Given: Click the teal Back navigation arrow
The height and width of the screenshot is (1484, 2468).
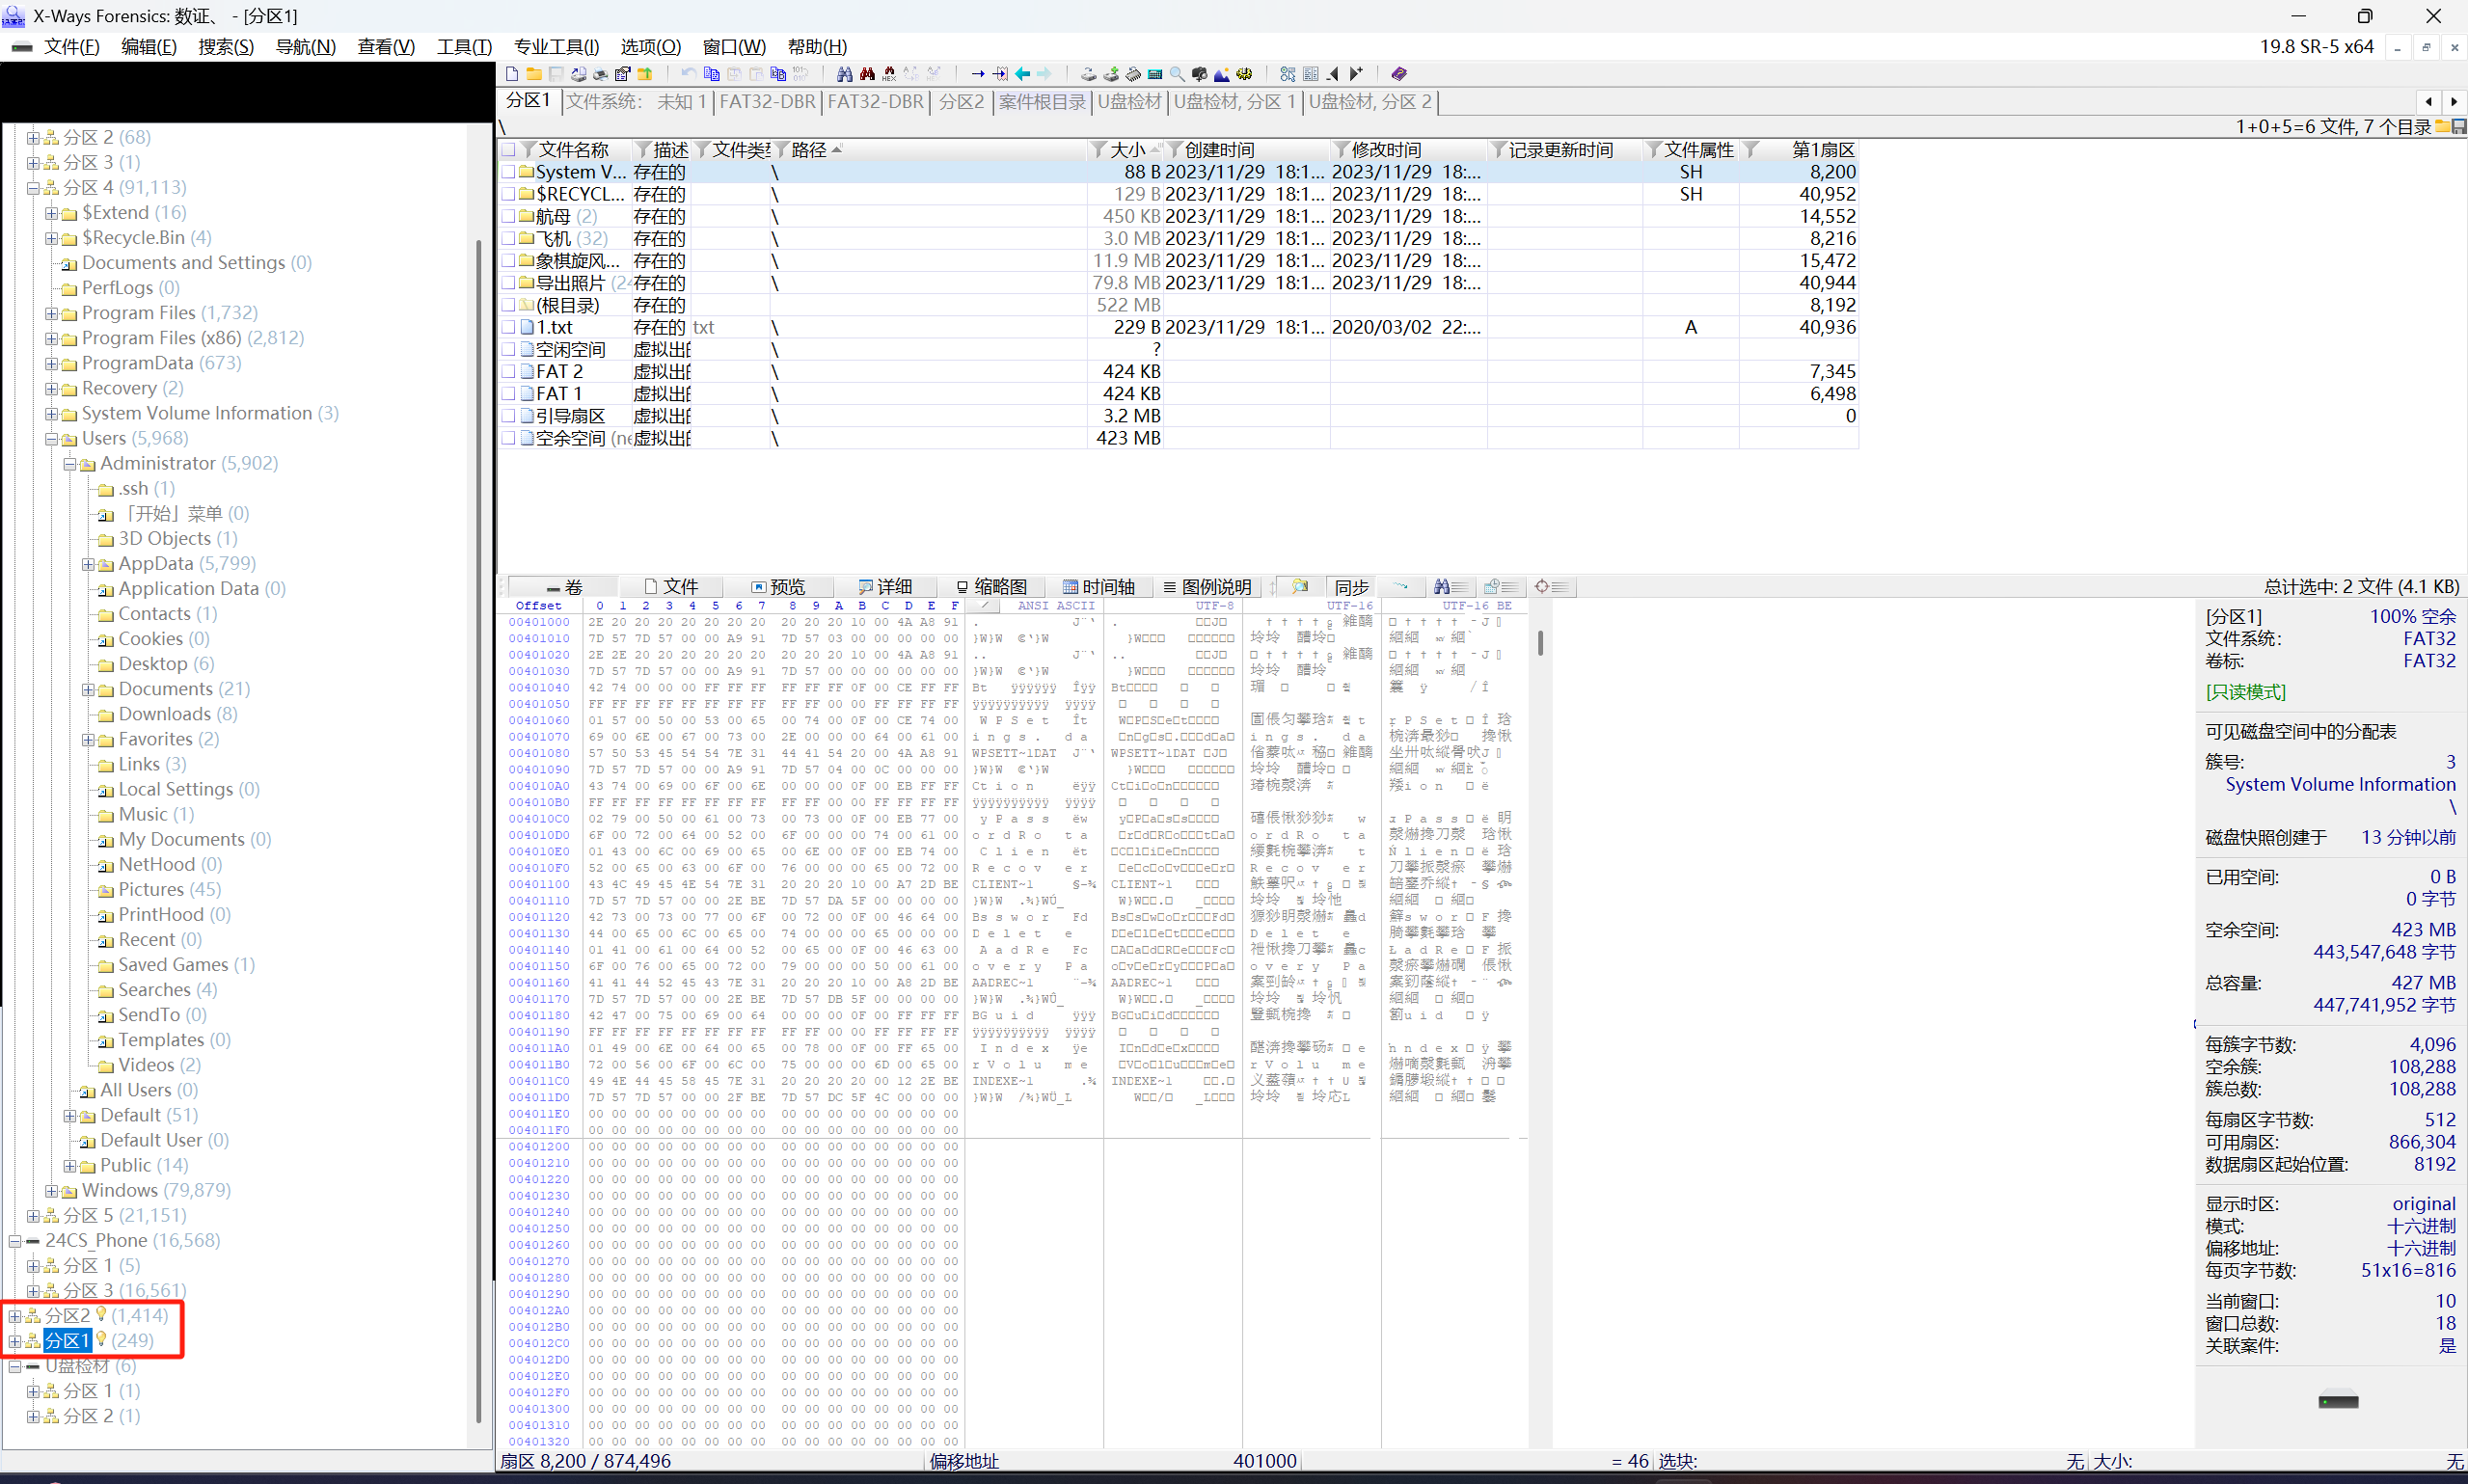Looking at the screenshot, I should pos(1022,74).
